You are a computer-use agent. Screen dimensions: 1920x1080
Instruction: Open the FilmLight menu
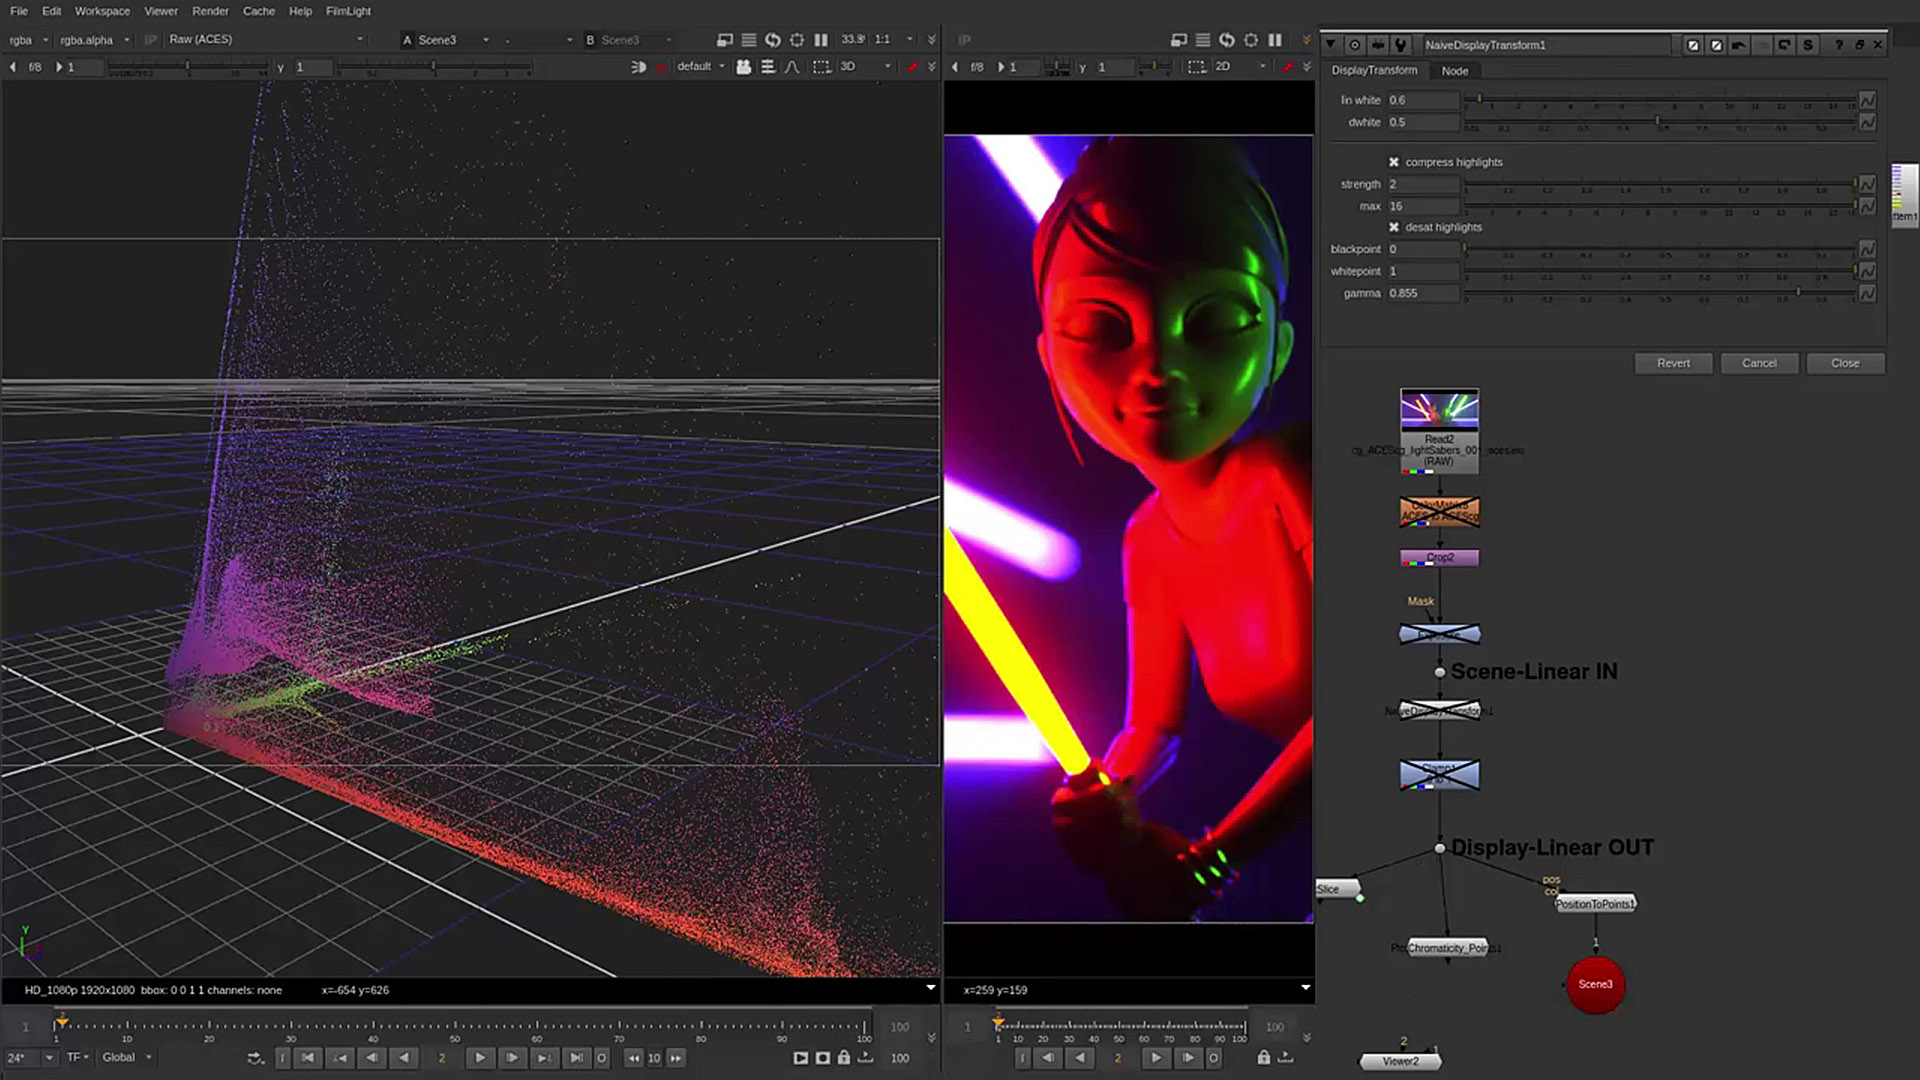(348, 11)
